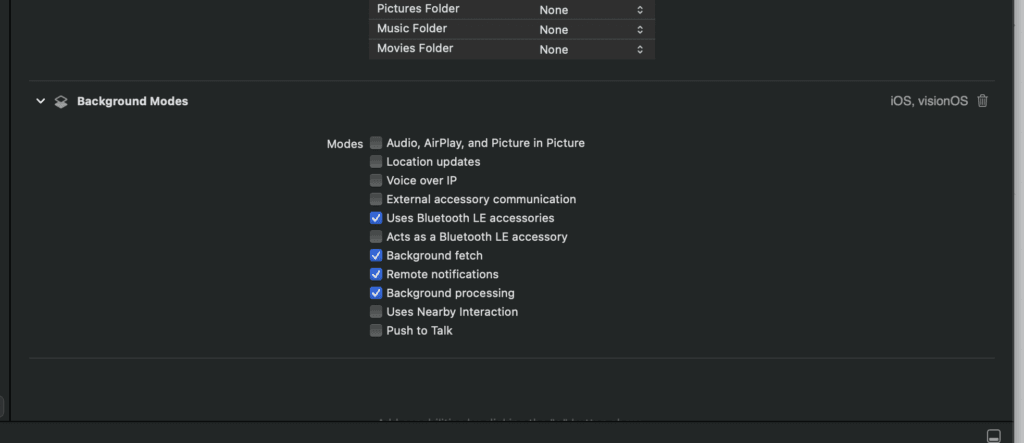
Task: Check the Push to Talk option
Action: [376, 331]
